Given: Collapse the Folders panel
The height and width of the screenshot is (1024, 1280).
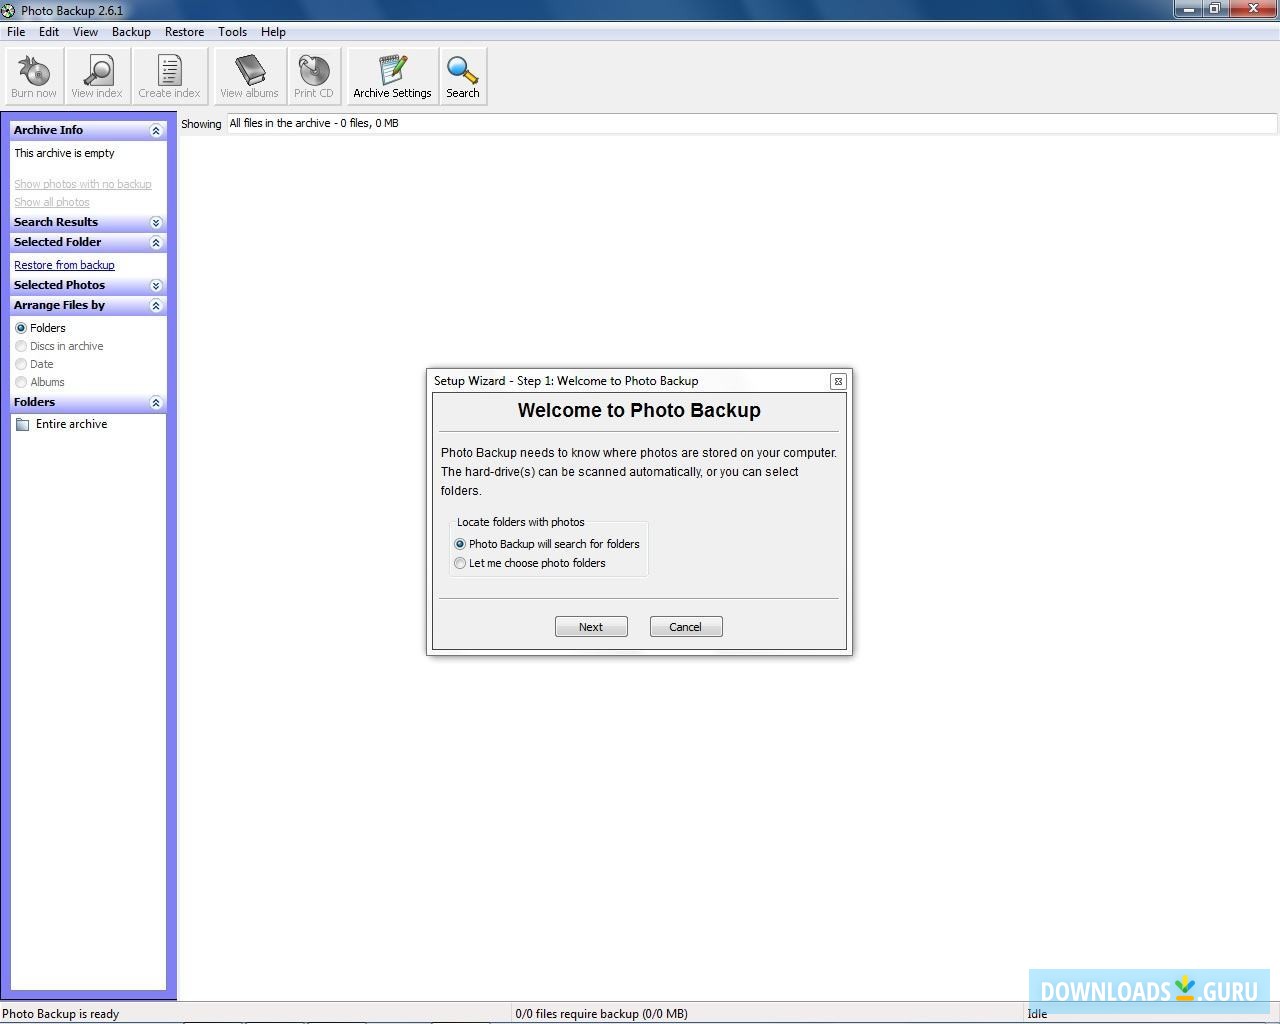Looking at the screenshot, I should pyautogui.click(x=156, y=402).
